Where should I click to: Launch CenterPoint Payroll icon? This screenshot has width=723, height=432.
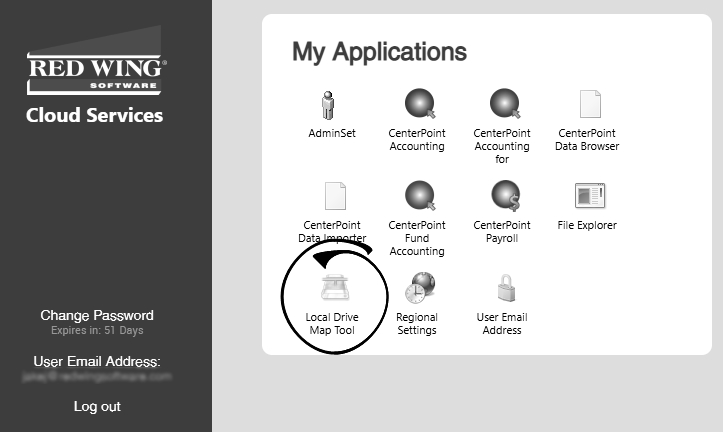point(505,195)
